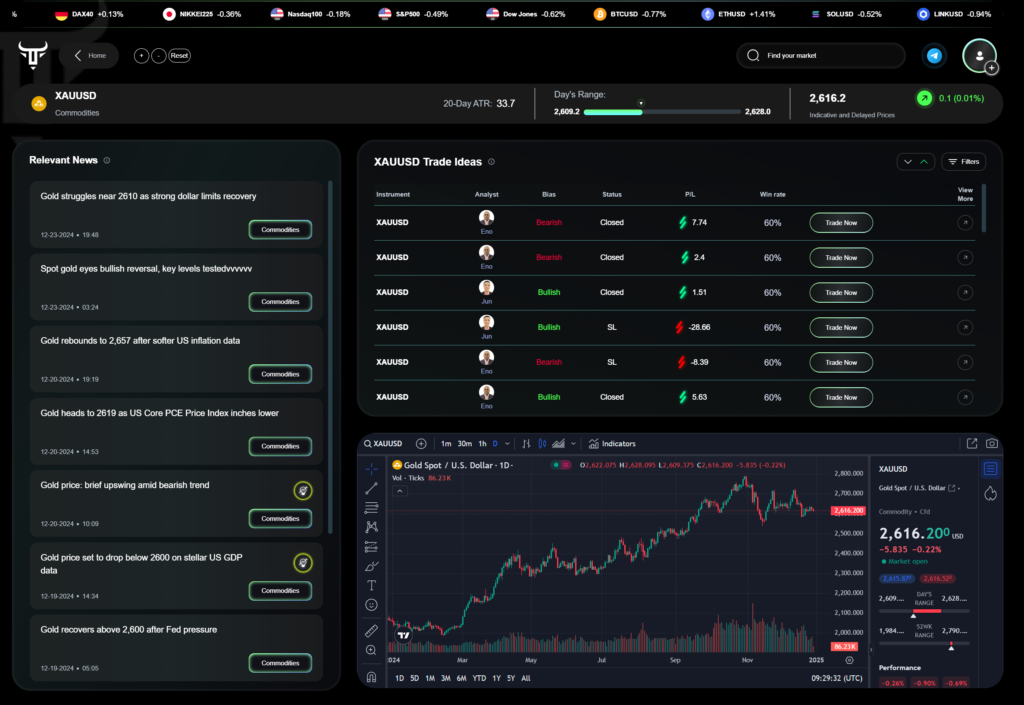Click the Find your market search field

tap(820, 56)
